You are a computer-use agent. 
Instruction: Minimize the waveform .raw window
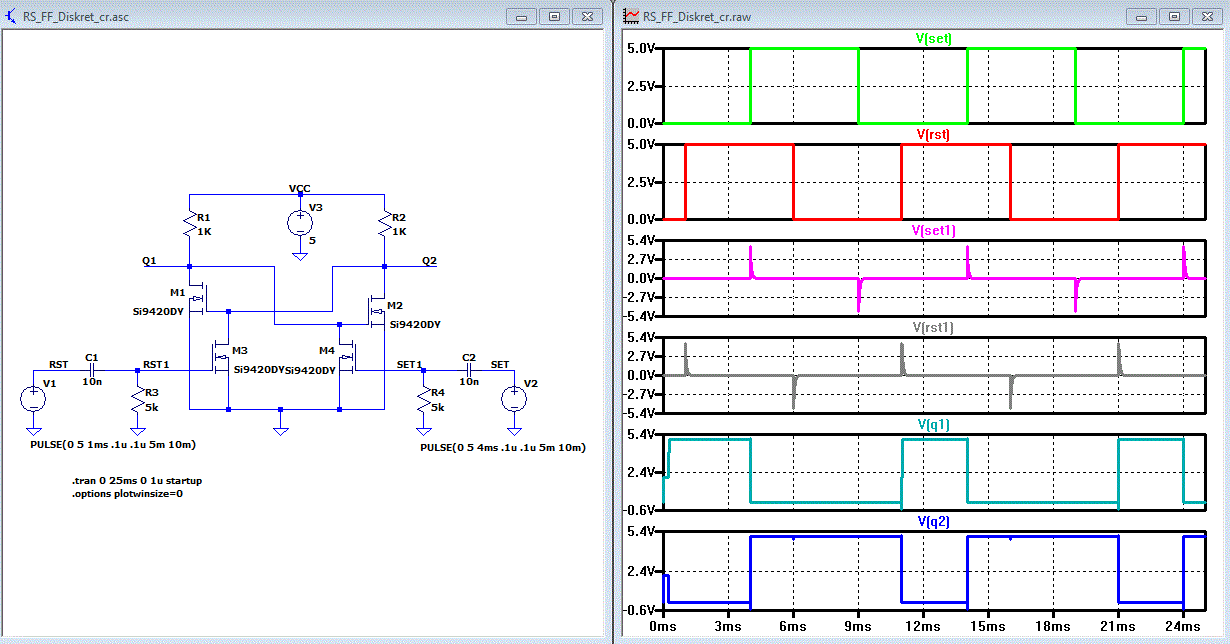[x=1143, y=17]
